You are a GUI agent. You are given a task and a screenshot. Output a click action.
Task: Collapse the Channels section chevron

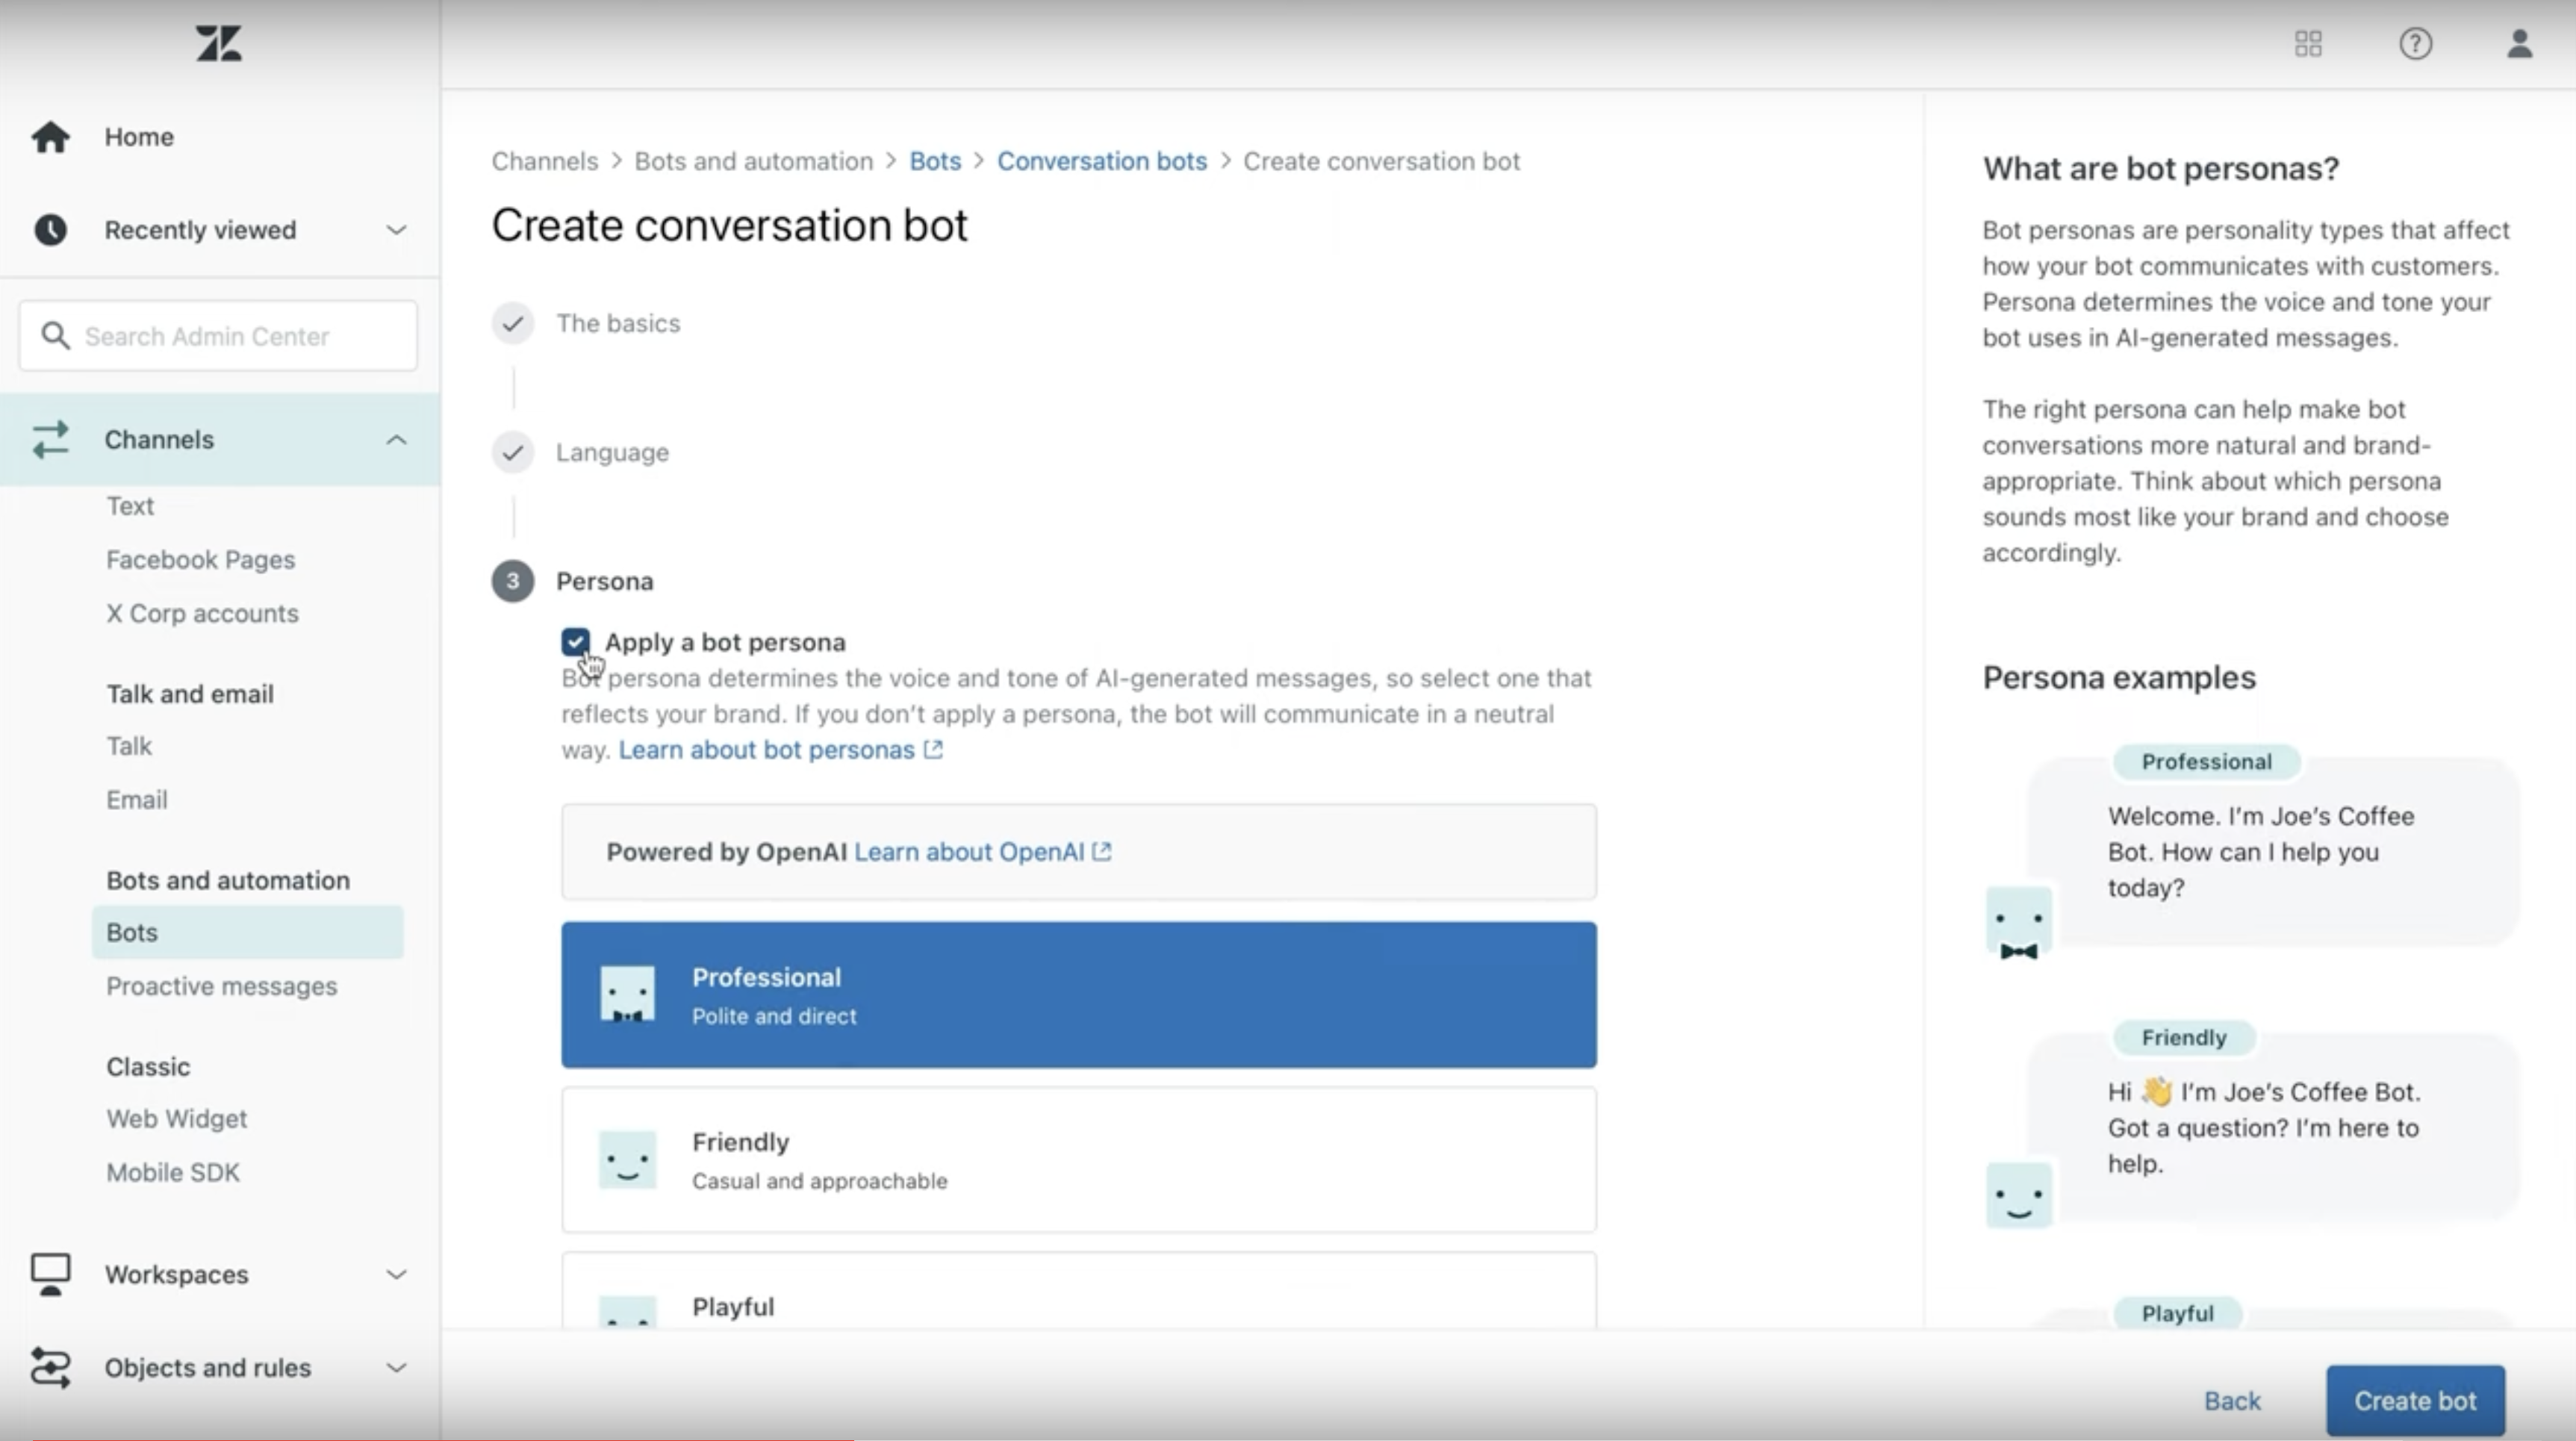coord(396,440)
